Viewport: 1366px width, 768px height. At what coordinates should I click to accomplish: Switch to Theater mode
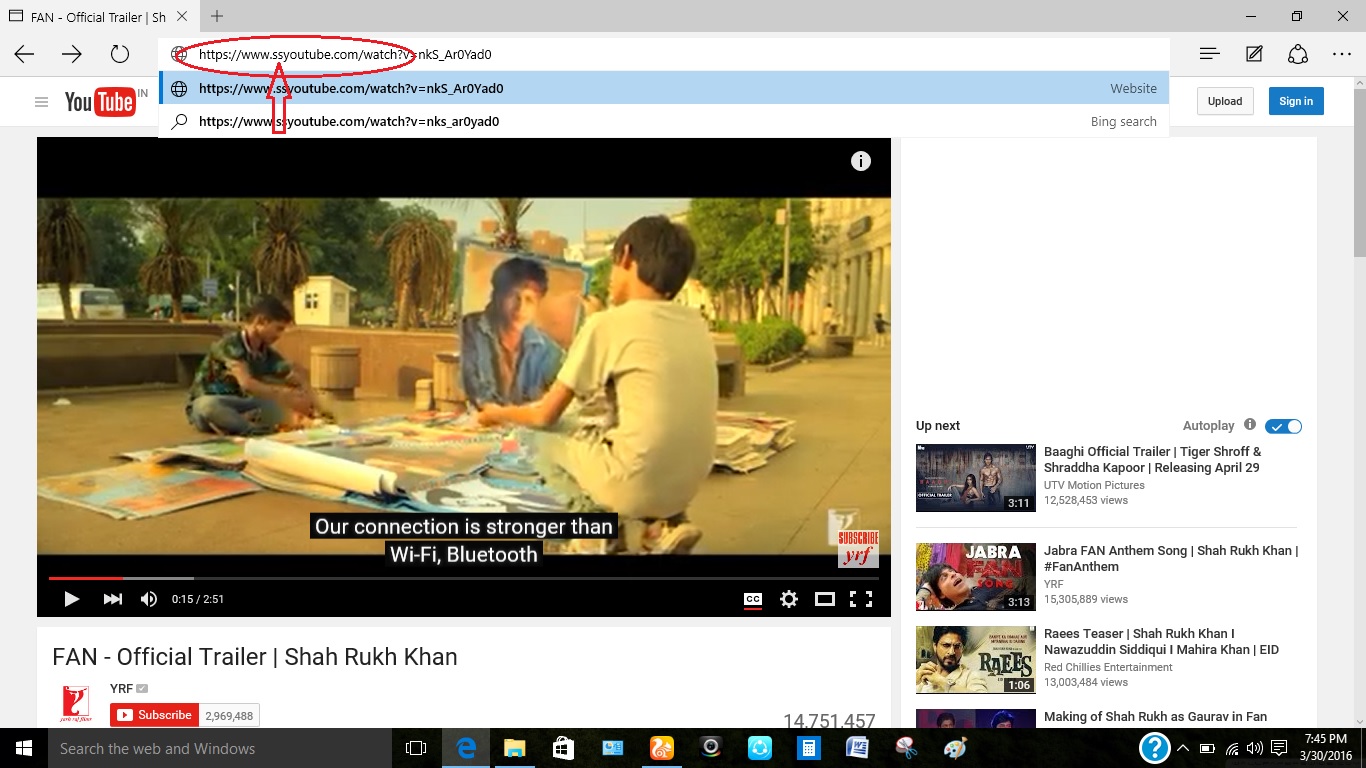pos(824,599)
